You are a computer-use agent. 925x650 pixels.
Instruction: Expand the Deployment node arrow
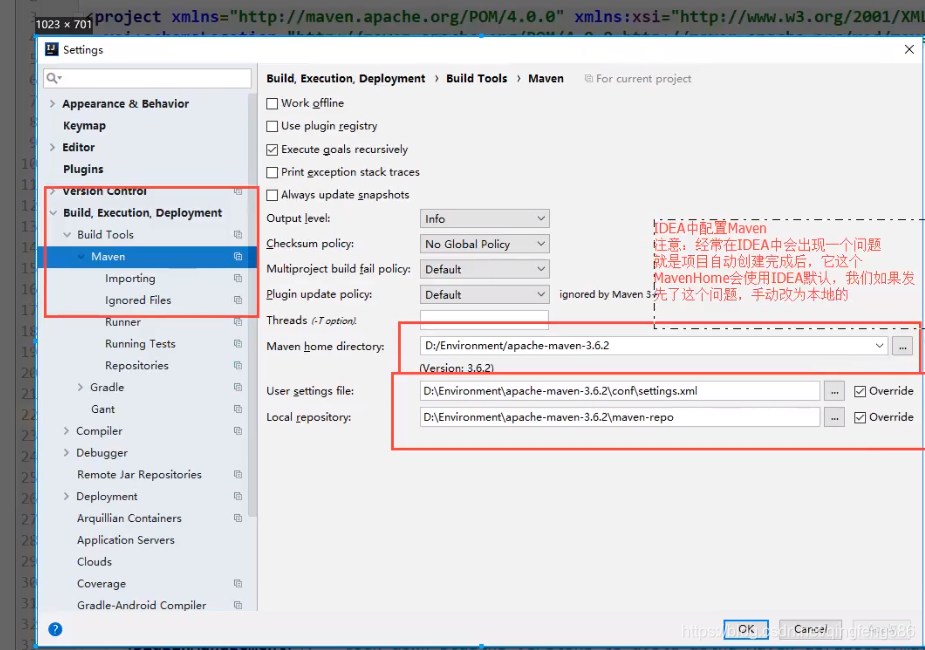pos(66,497)
